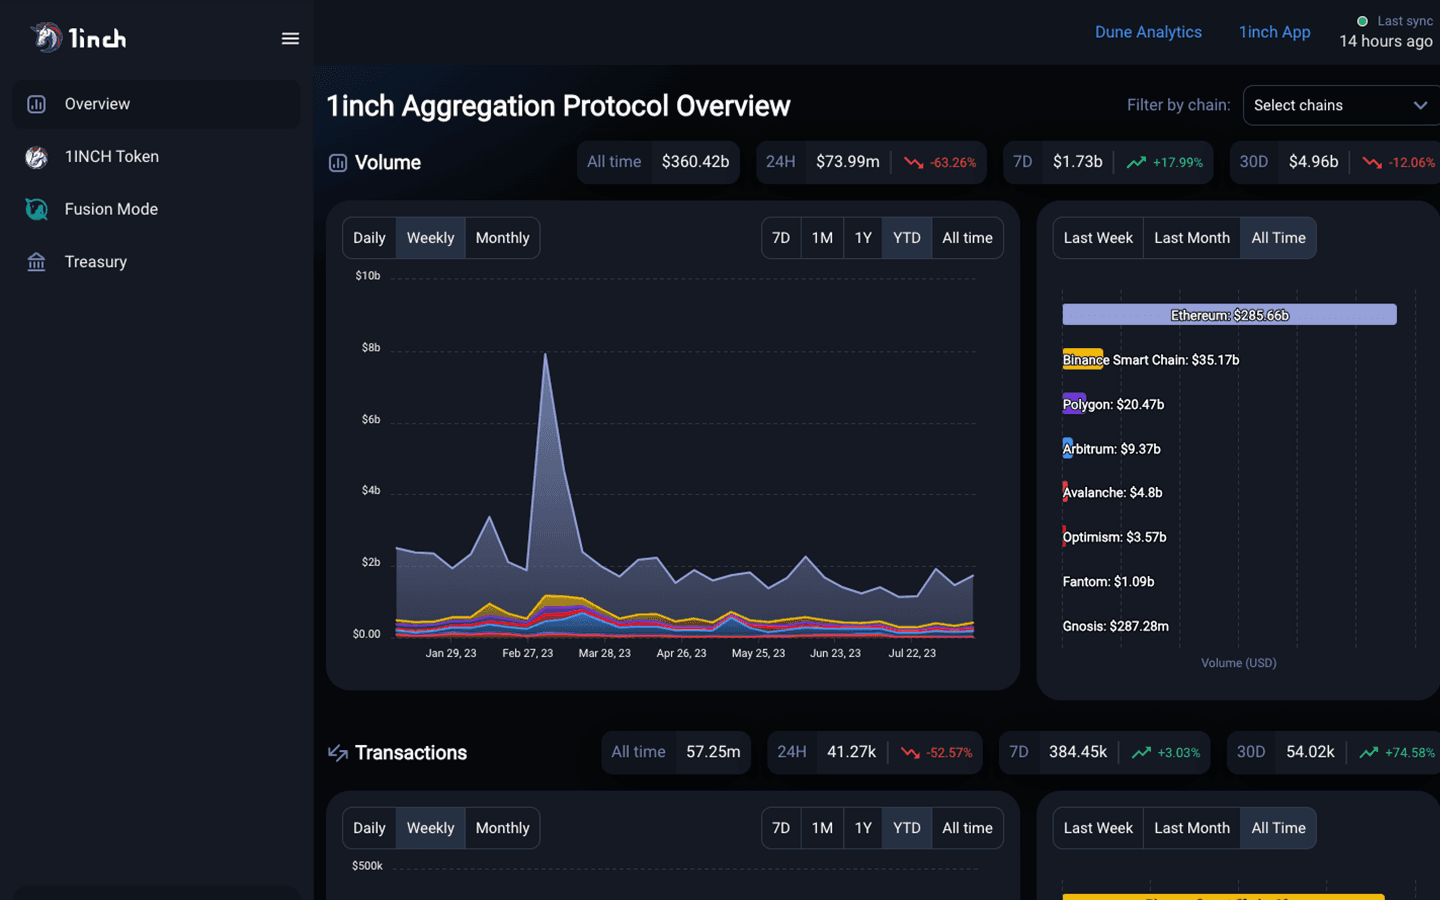The height and width of the screenshot is (900, 1440).
Task: Click the 7D 384.45k transactions stat
Action: pos(1105,752)
